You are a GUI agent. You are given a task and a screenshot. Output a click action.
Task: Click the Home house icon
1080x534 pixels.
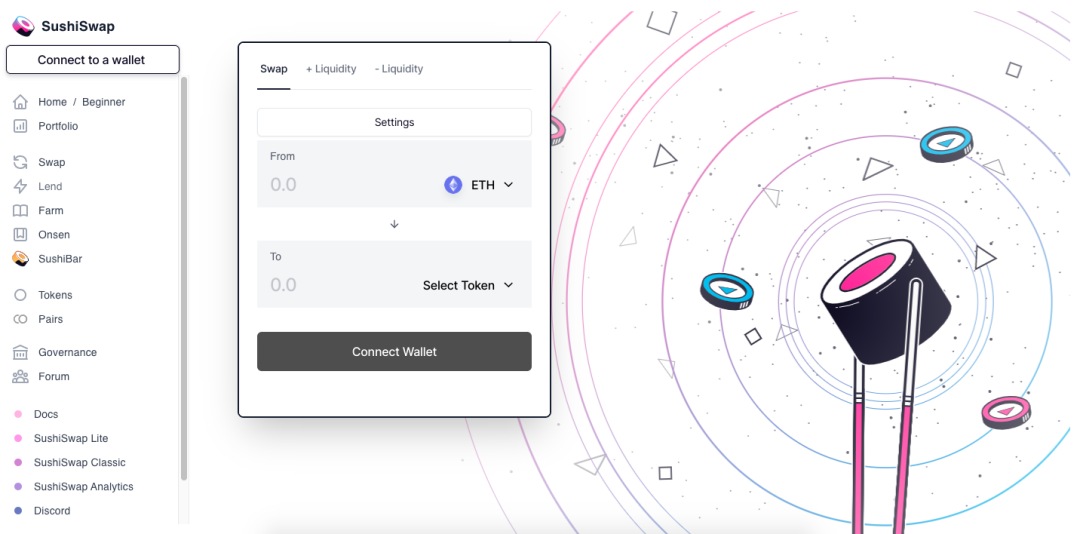tap(21, 102)
